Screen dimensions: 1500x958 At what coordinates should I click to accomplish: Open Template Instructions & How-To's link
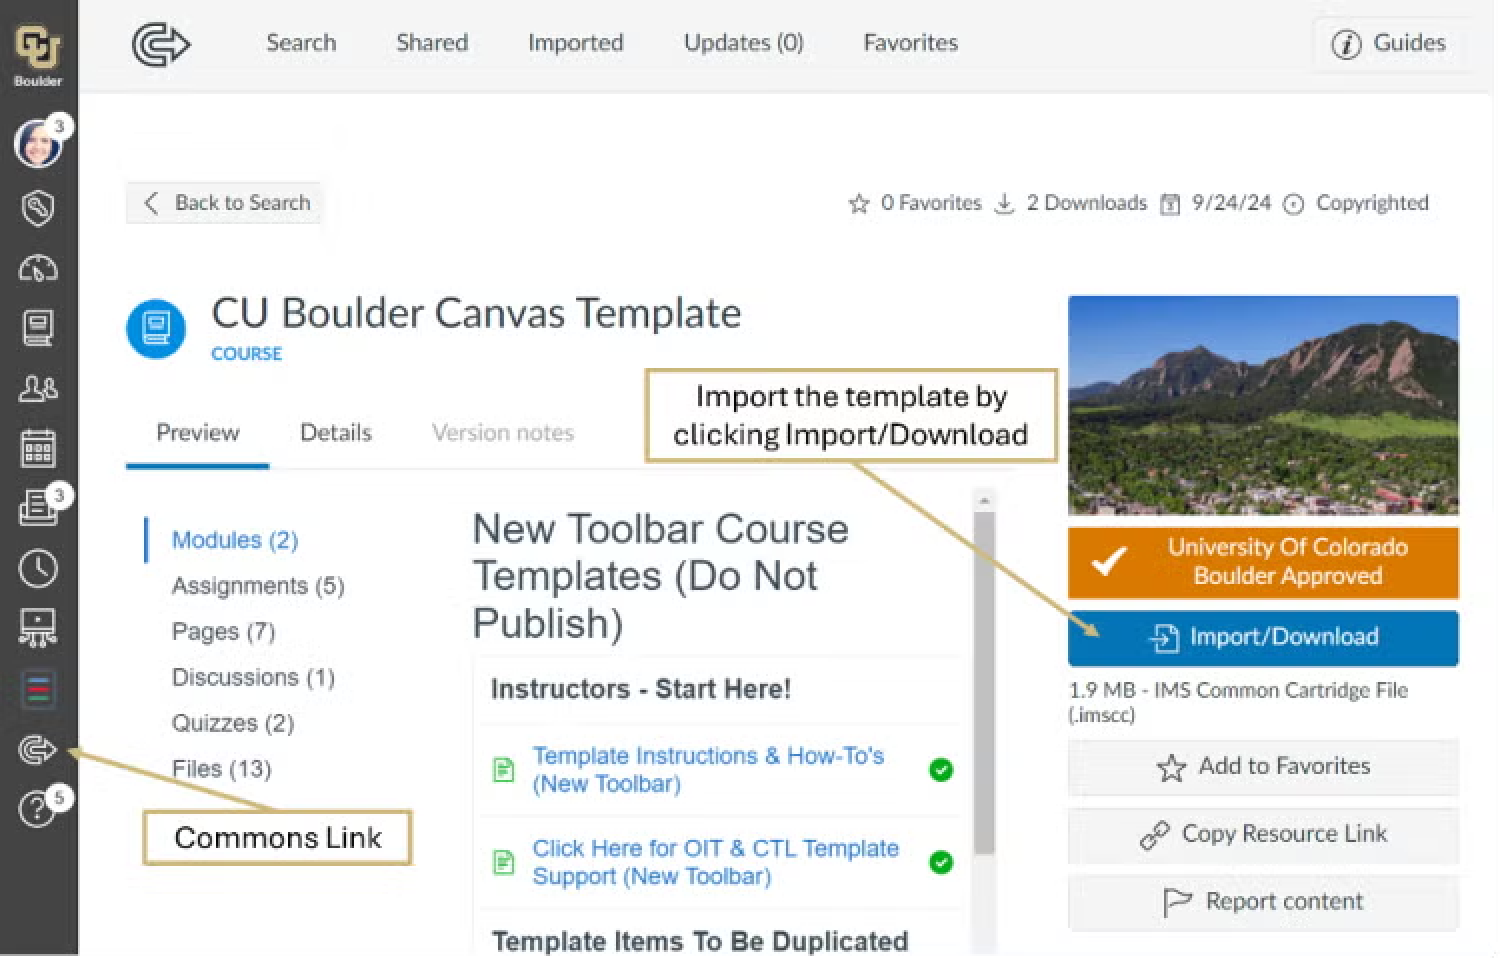(x=708, y=770)
